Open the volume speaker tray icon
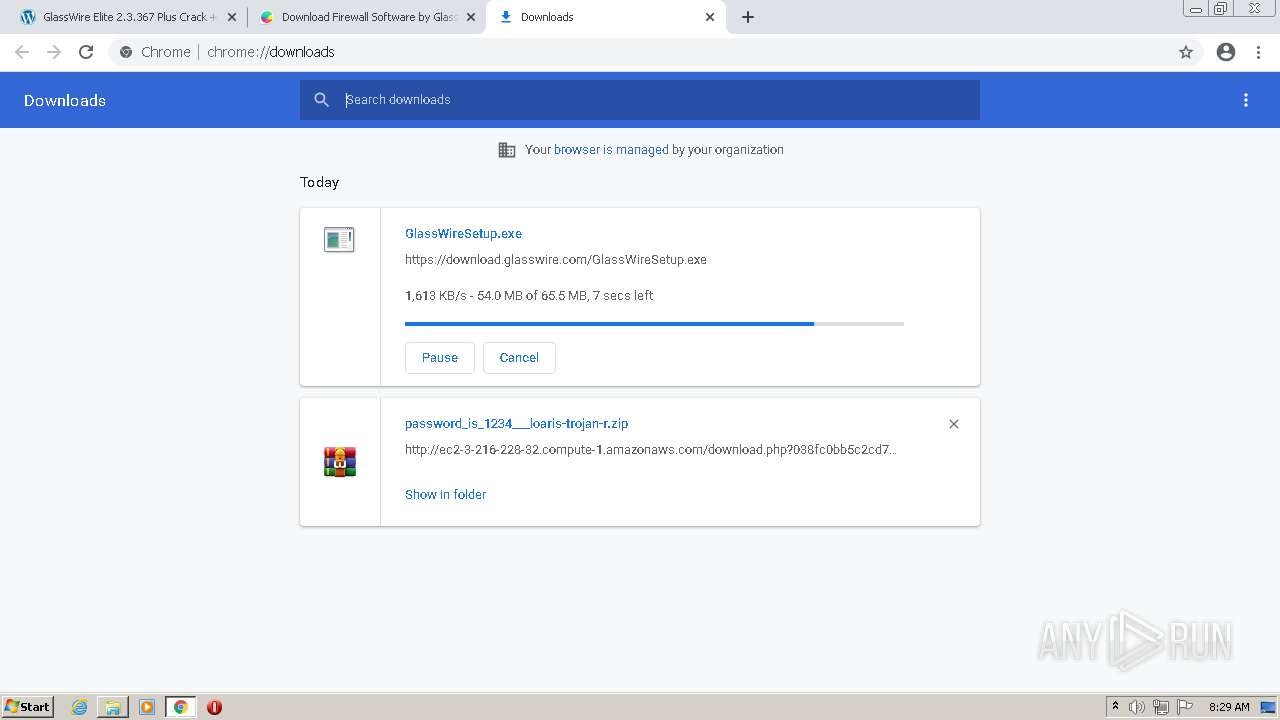The height and width of the screenshot is (720, 1280). point(1137,707)
